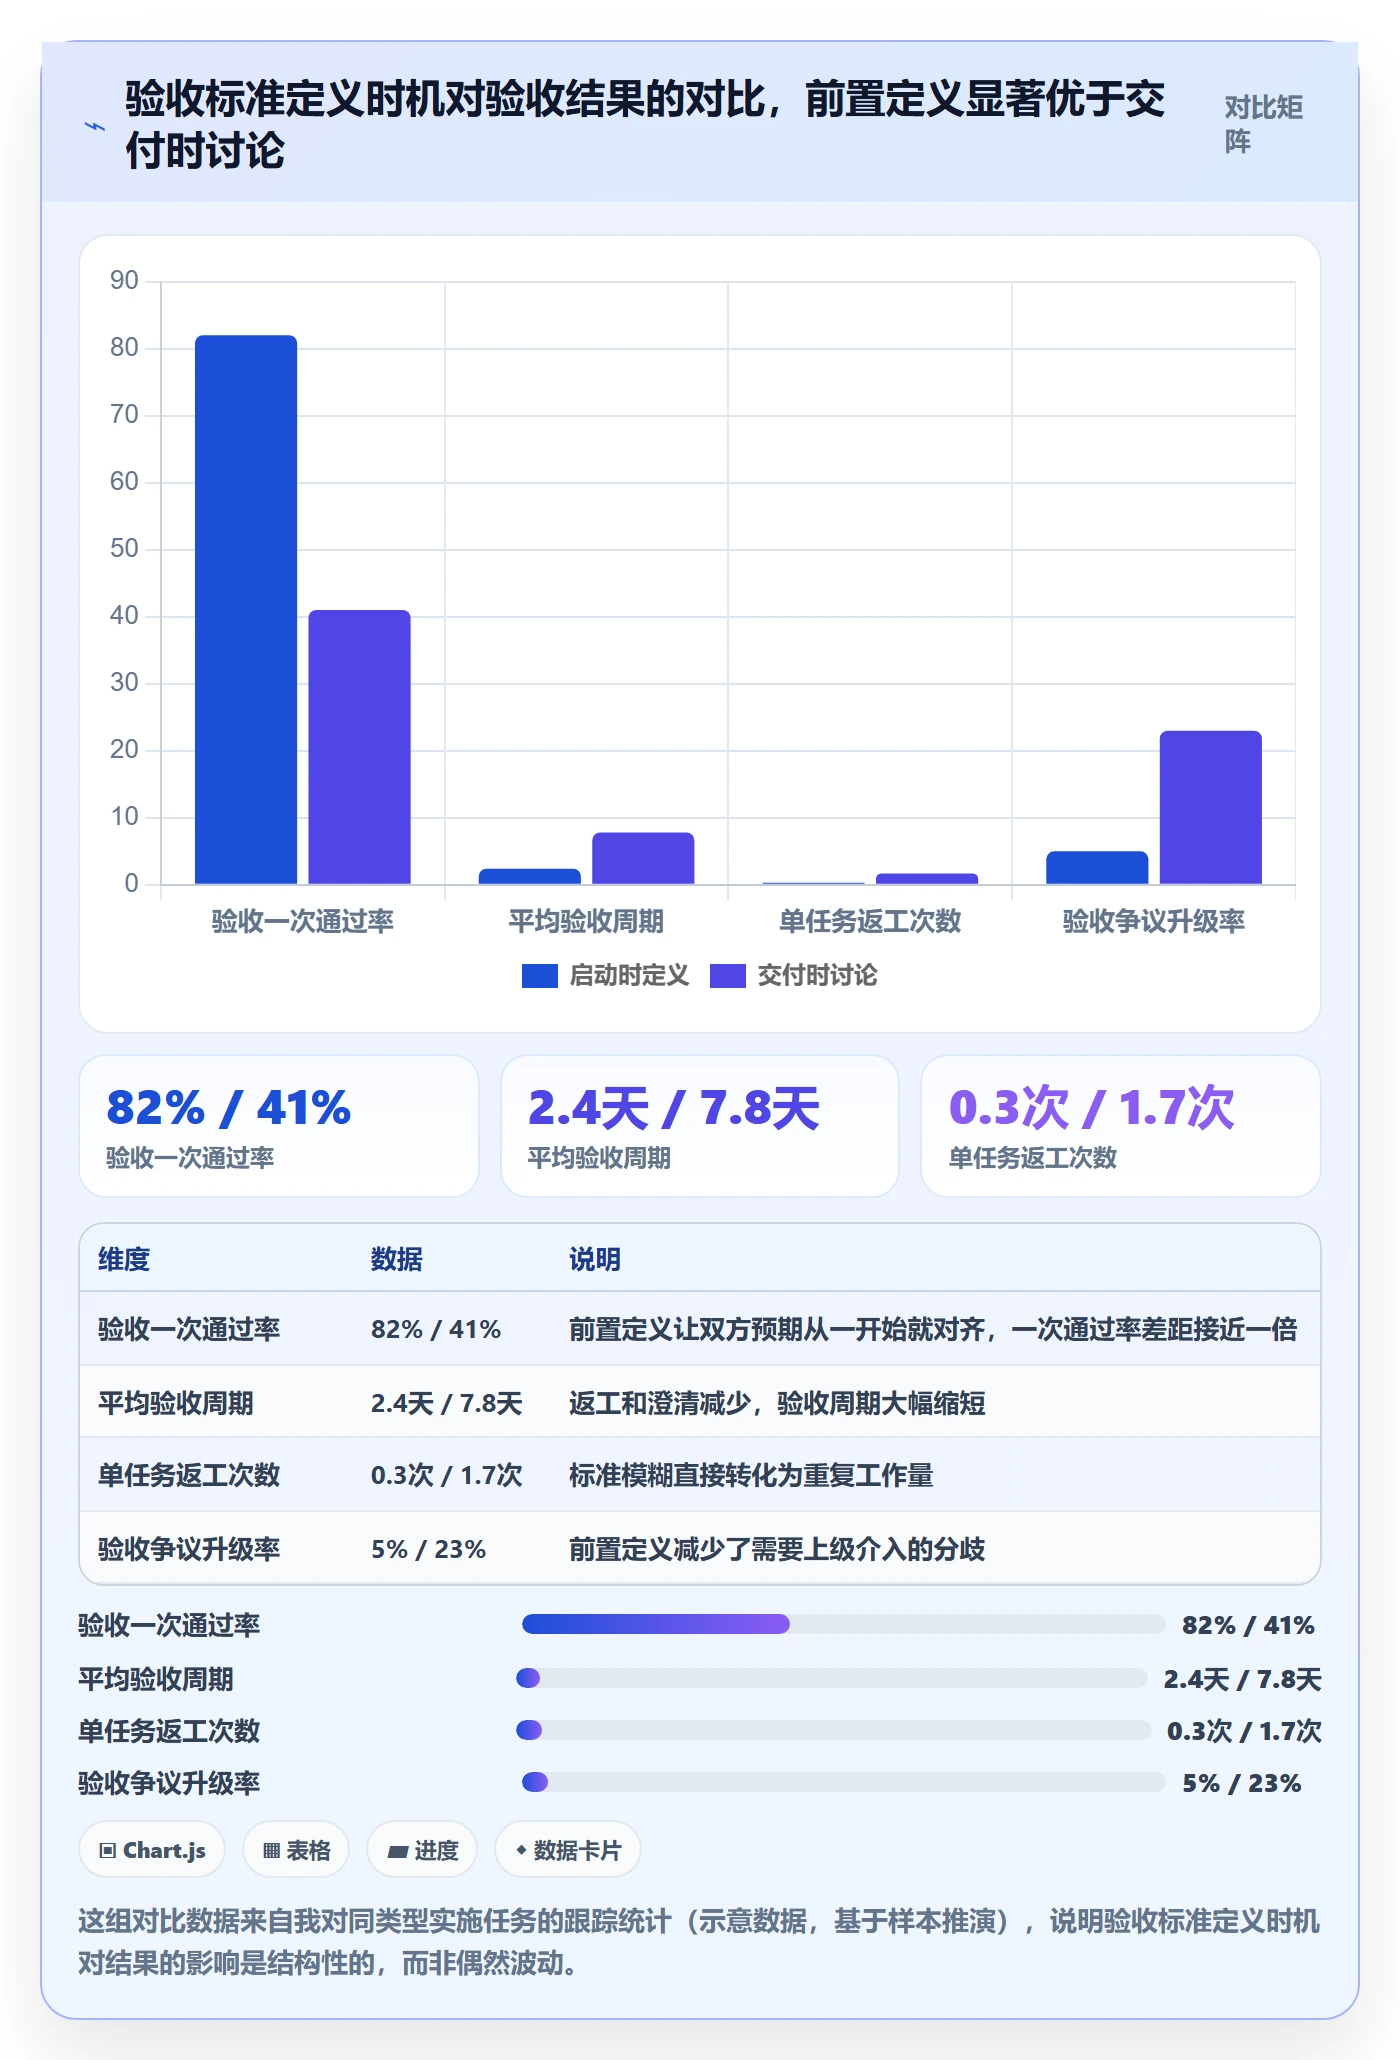Screen dimensions: 1400x2060
Task: Click the 对比矩阵 tag in header
Action: tap(1264, 124)
